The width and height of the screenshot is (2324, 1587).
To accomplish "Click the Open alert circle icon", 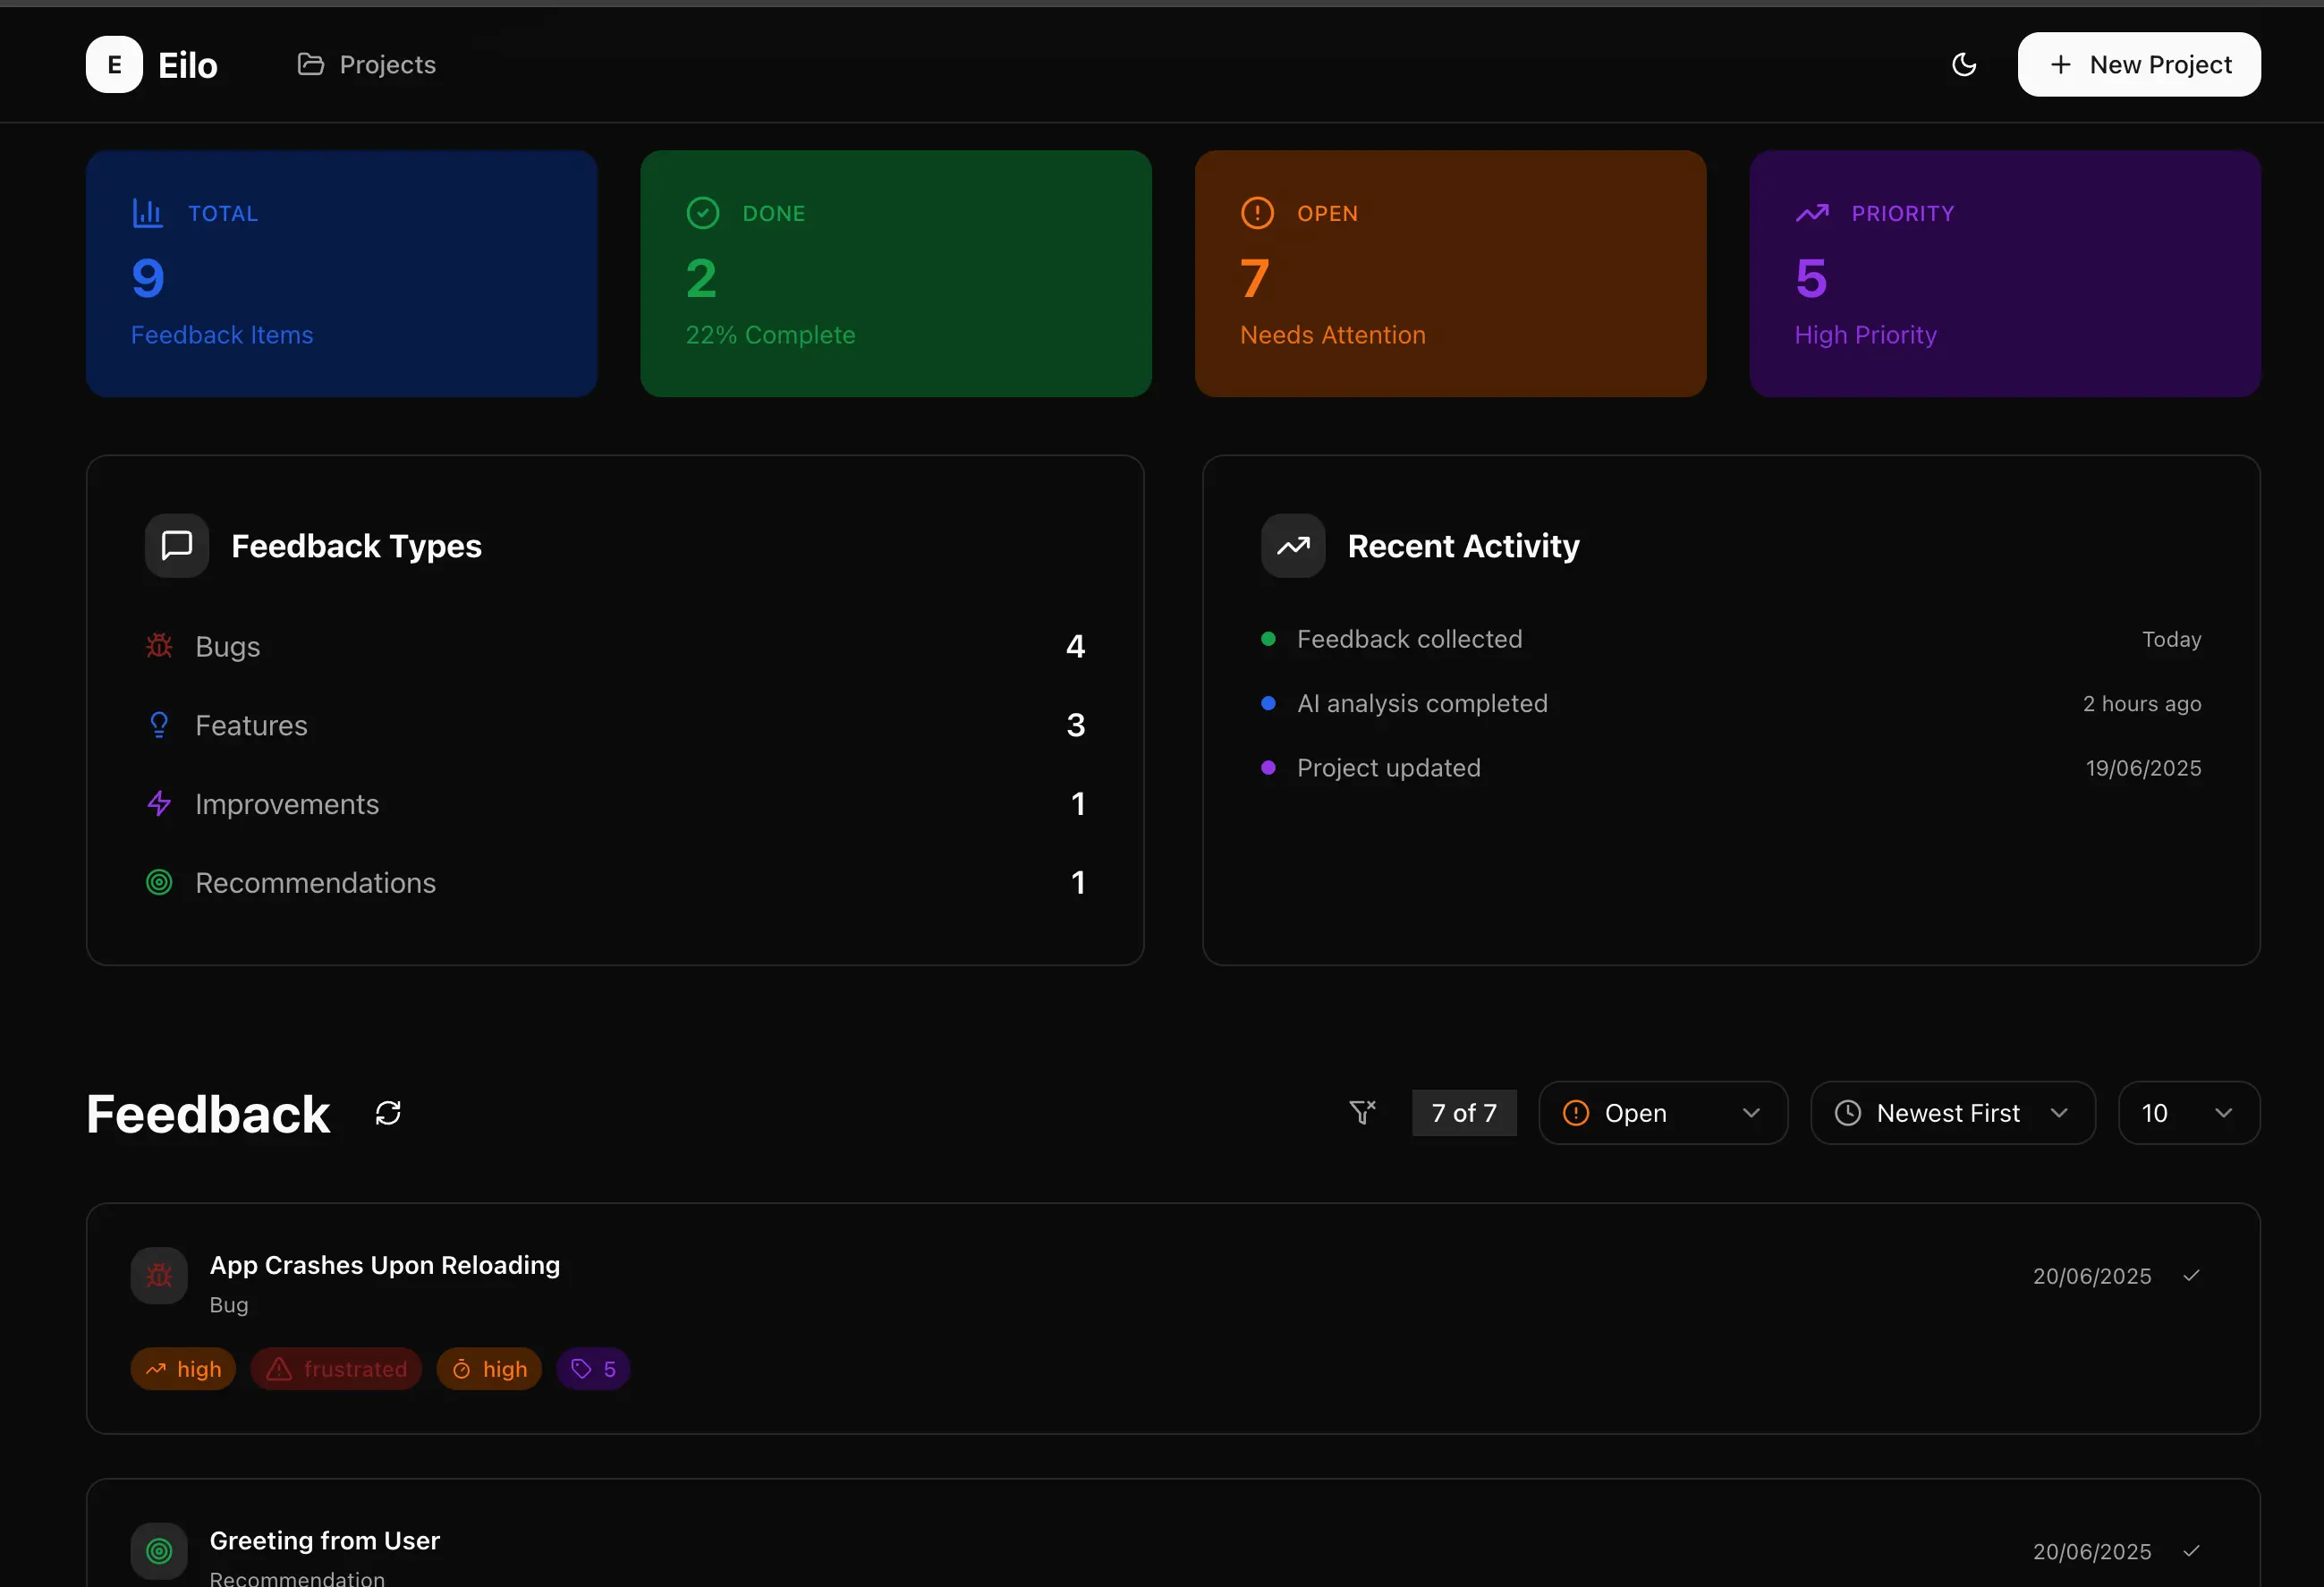I will [x=1257, y=213].
